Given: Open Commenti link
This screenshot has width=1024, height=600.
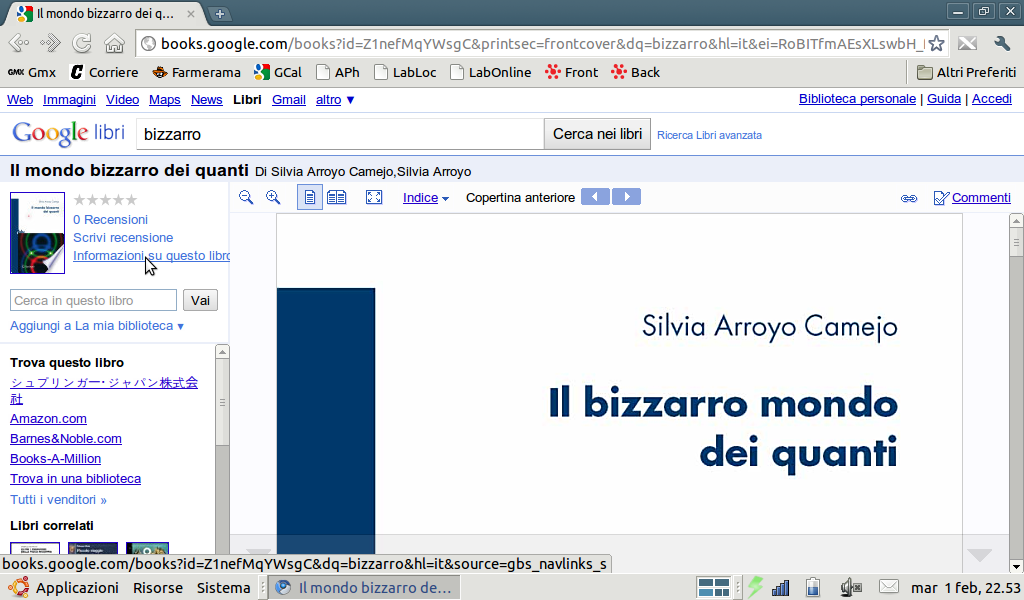Looking at the screenshot, I should click(x=981, y=198).
